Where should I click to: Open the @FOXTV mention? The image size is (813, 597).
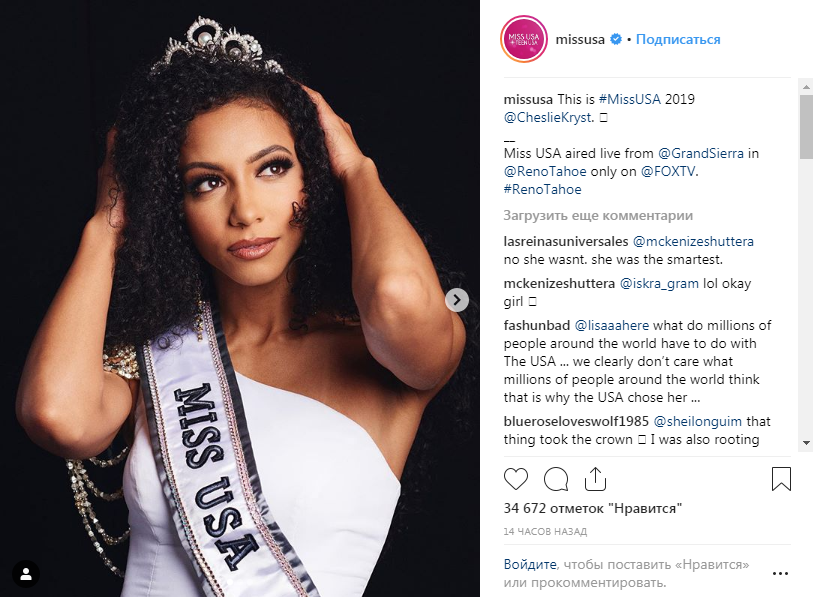coord(668,172)
